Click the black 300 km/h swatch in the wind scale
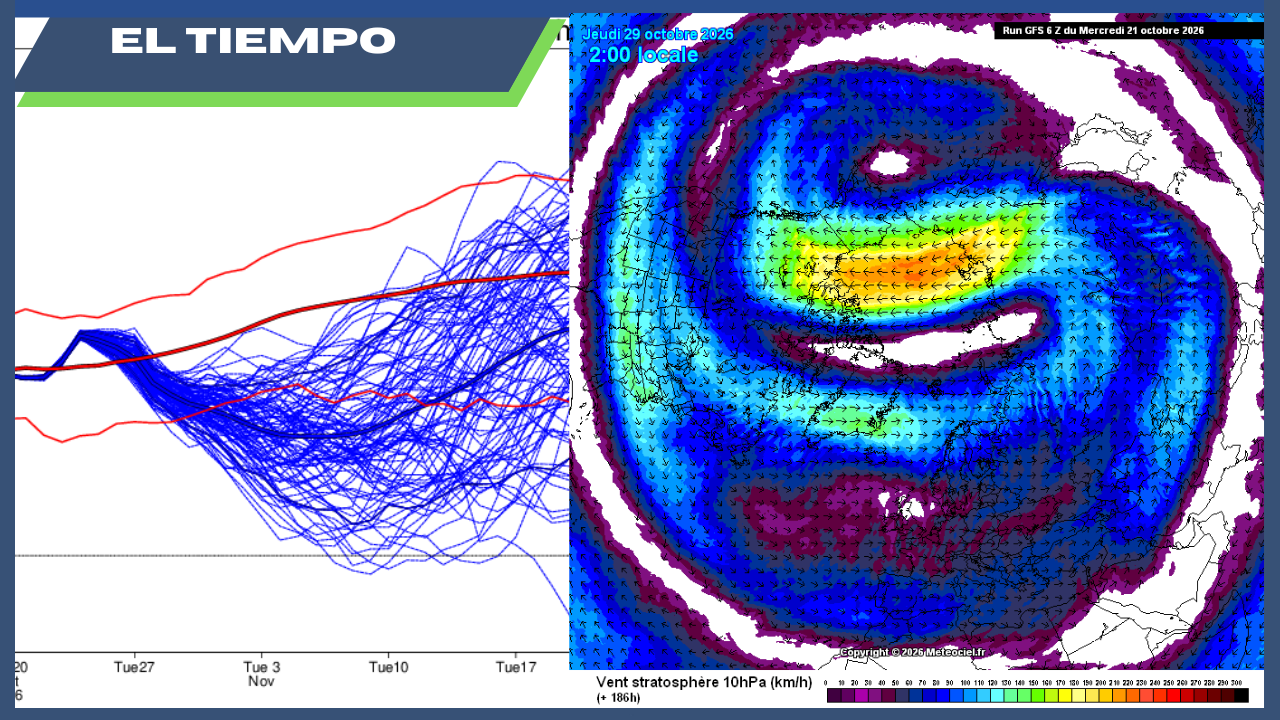Viewport: 1280px width, 720px height. 1241,695
